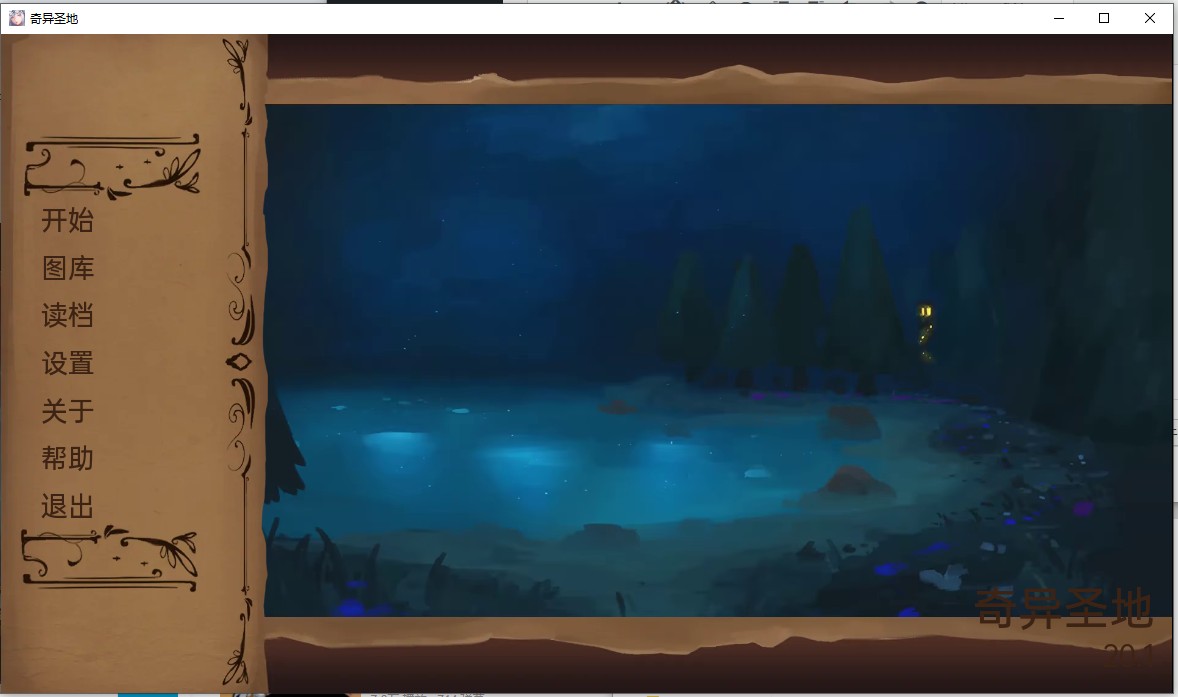Open the 帮助 (Help) entry
Viewport: 1178px width, 697px height.
(67, 459)
